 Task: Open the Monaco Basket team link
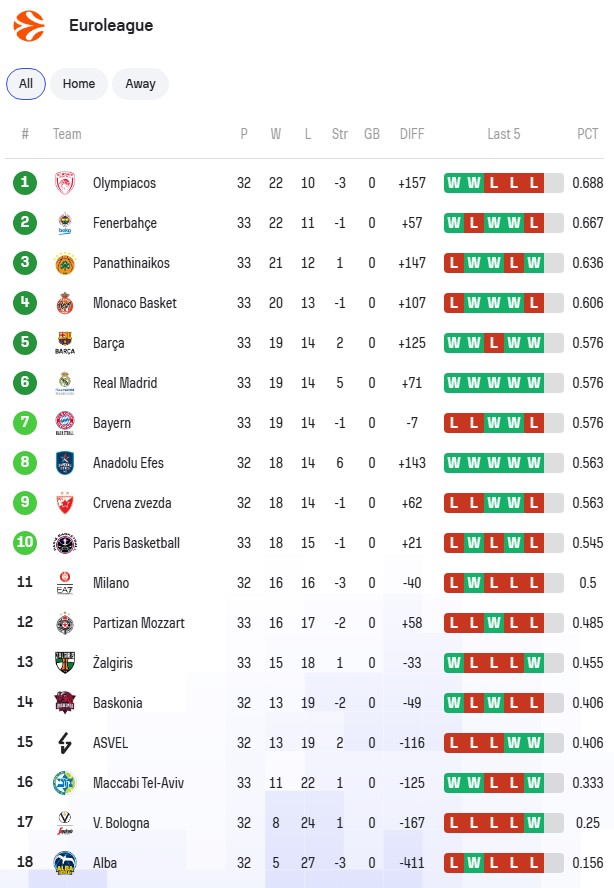coord(134,303)
